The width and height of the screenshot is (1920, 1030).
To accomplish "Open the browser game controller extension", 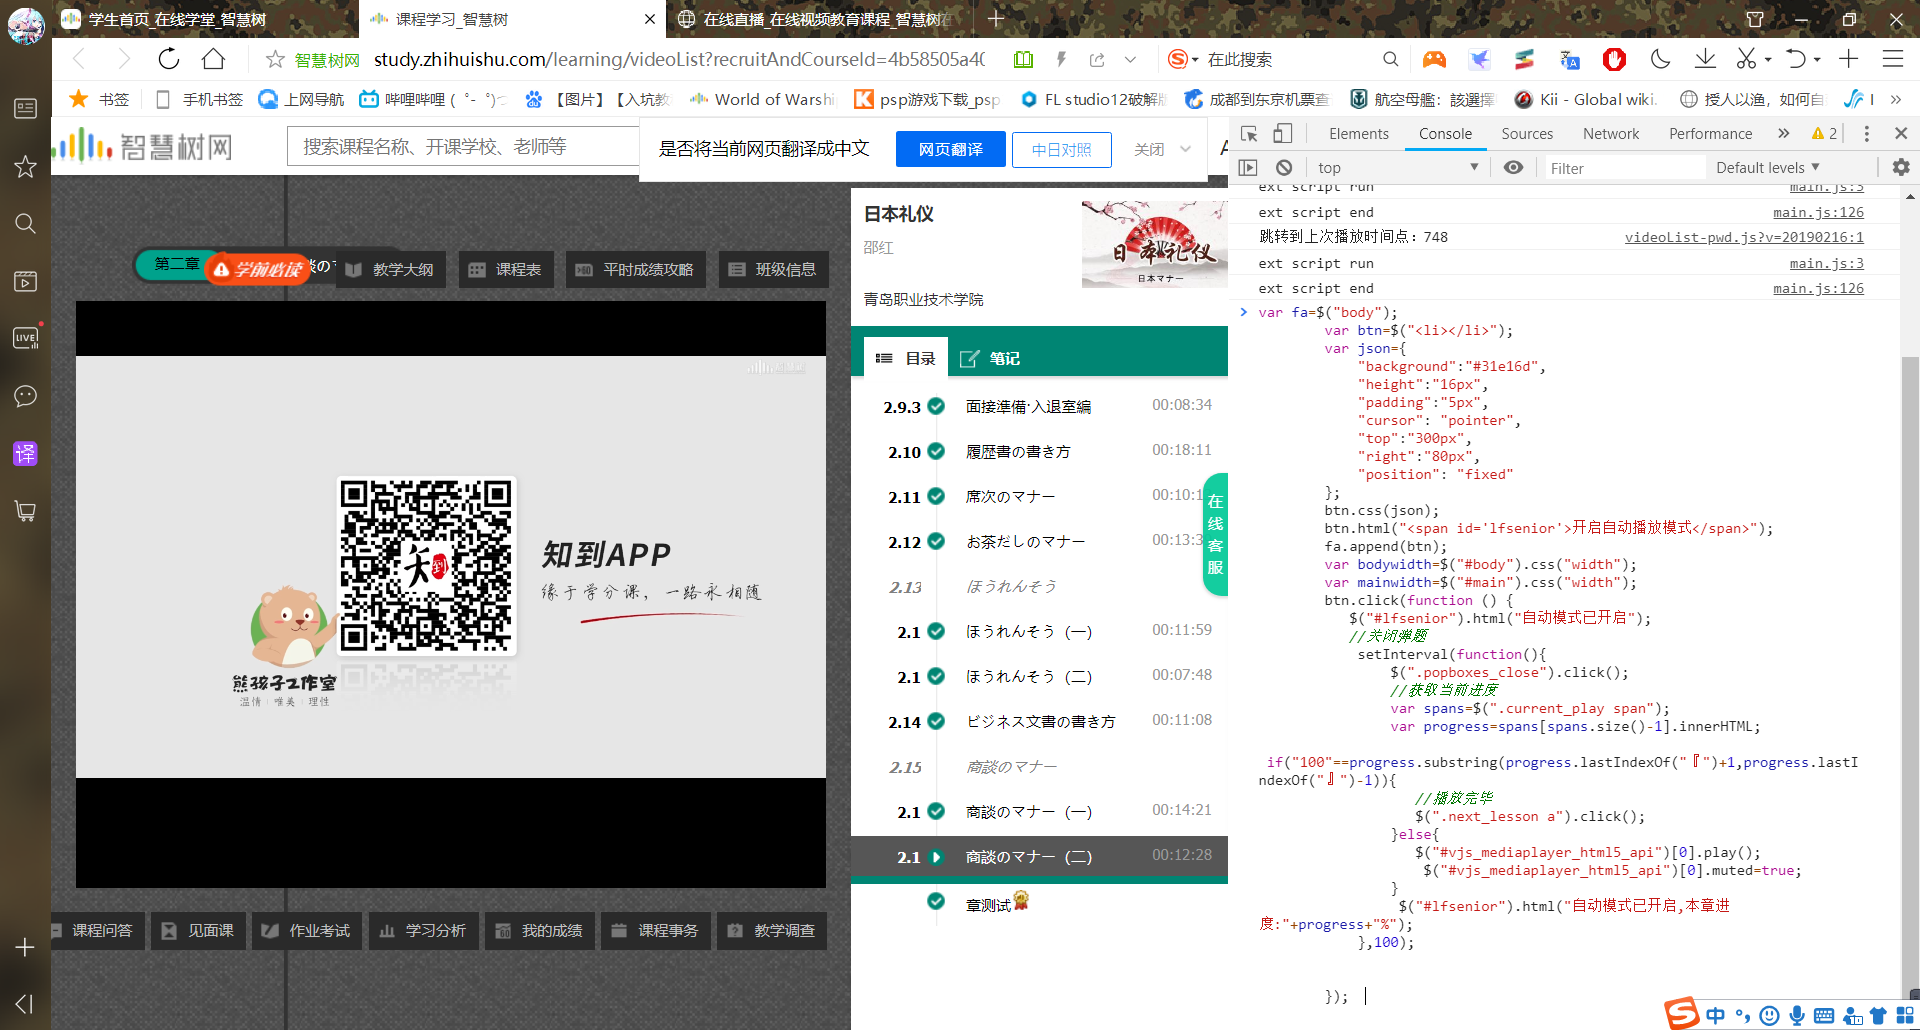I will click(1434, 59).
